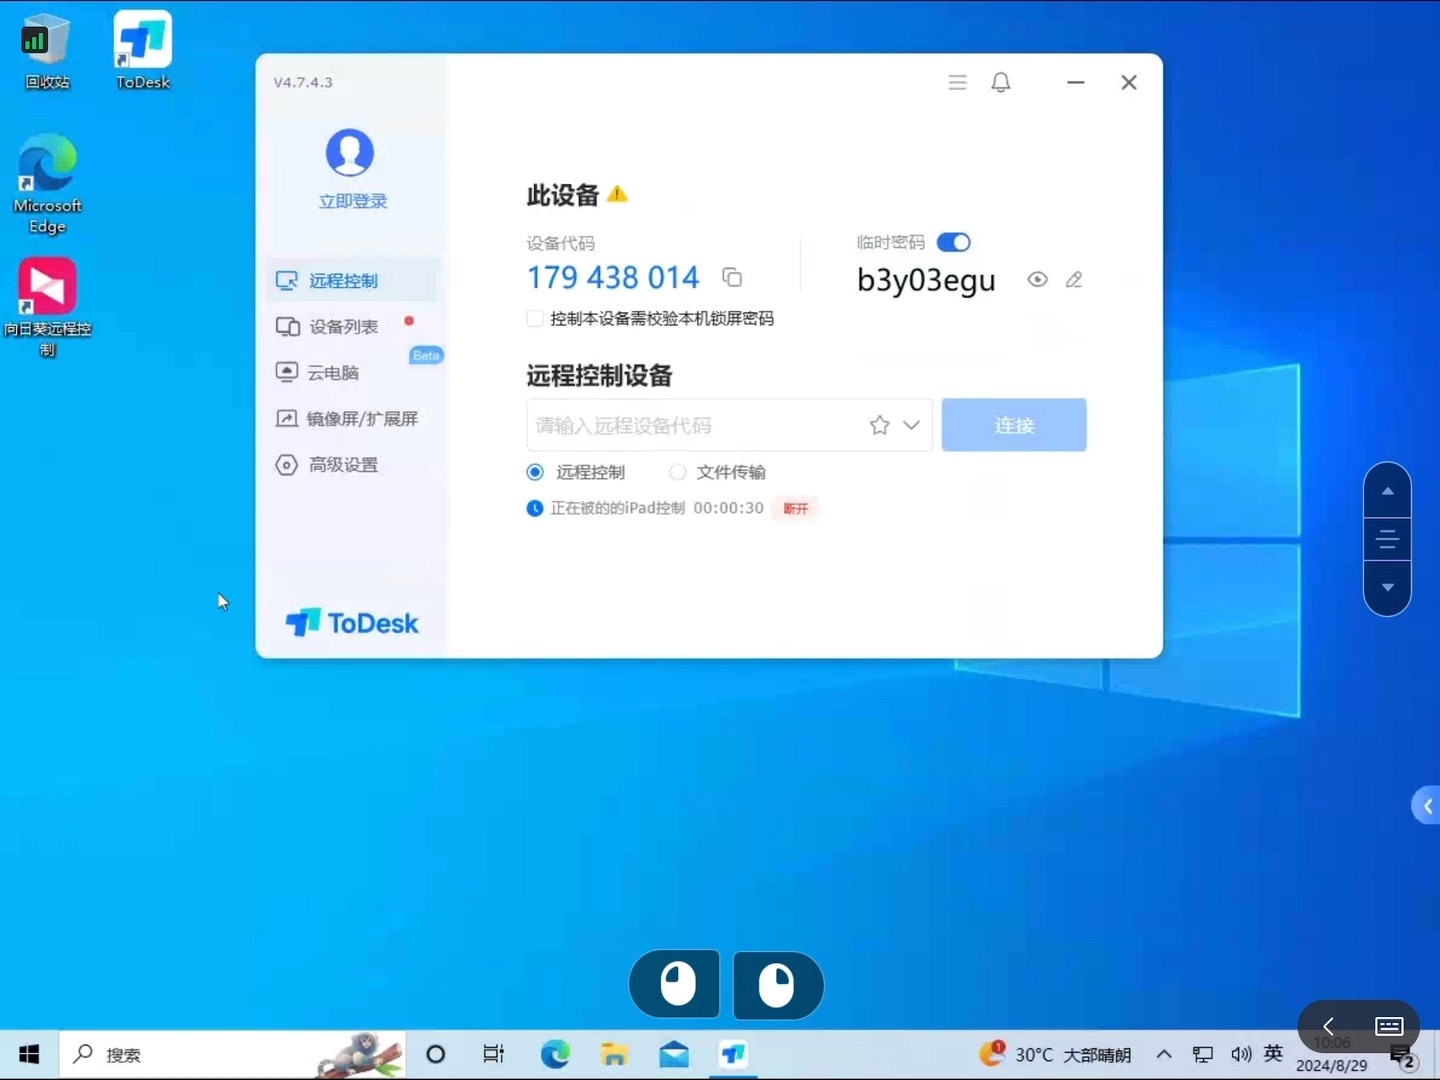
Task: Click the volume icon in the system tray
Action: (1241, 1054)
